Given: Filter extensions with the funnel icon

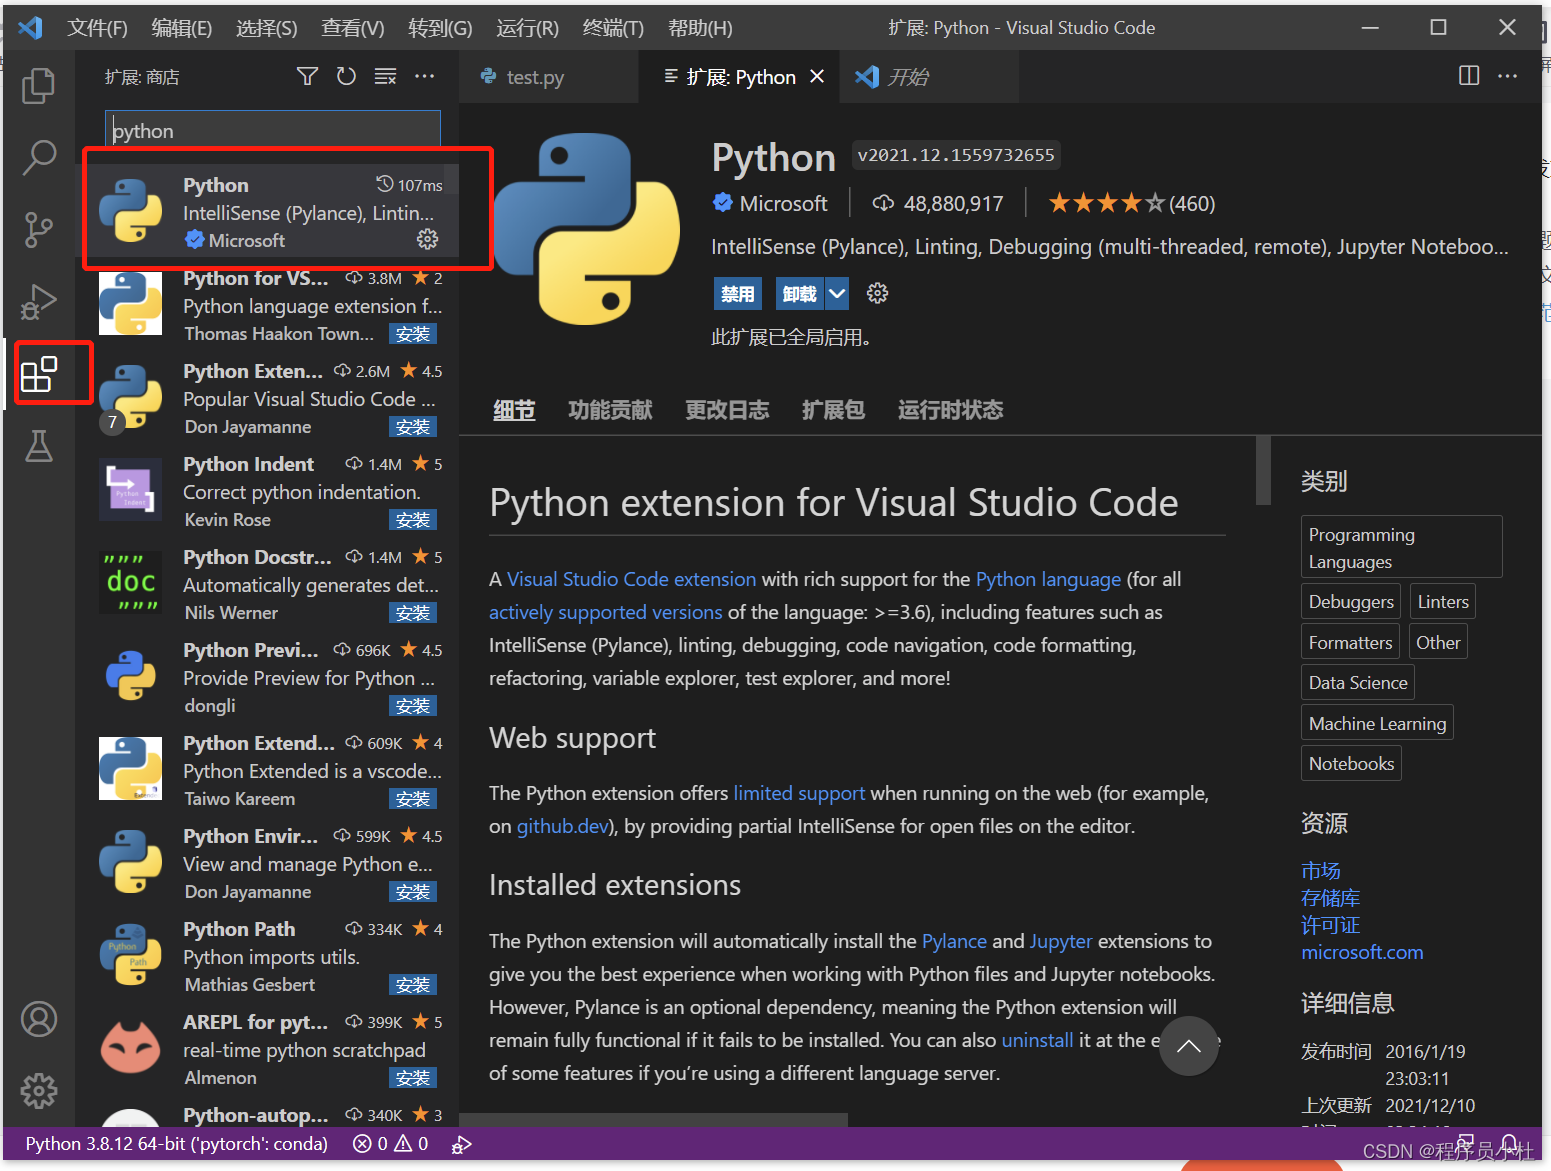Looking at the screenshot, I should 307,77.
